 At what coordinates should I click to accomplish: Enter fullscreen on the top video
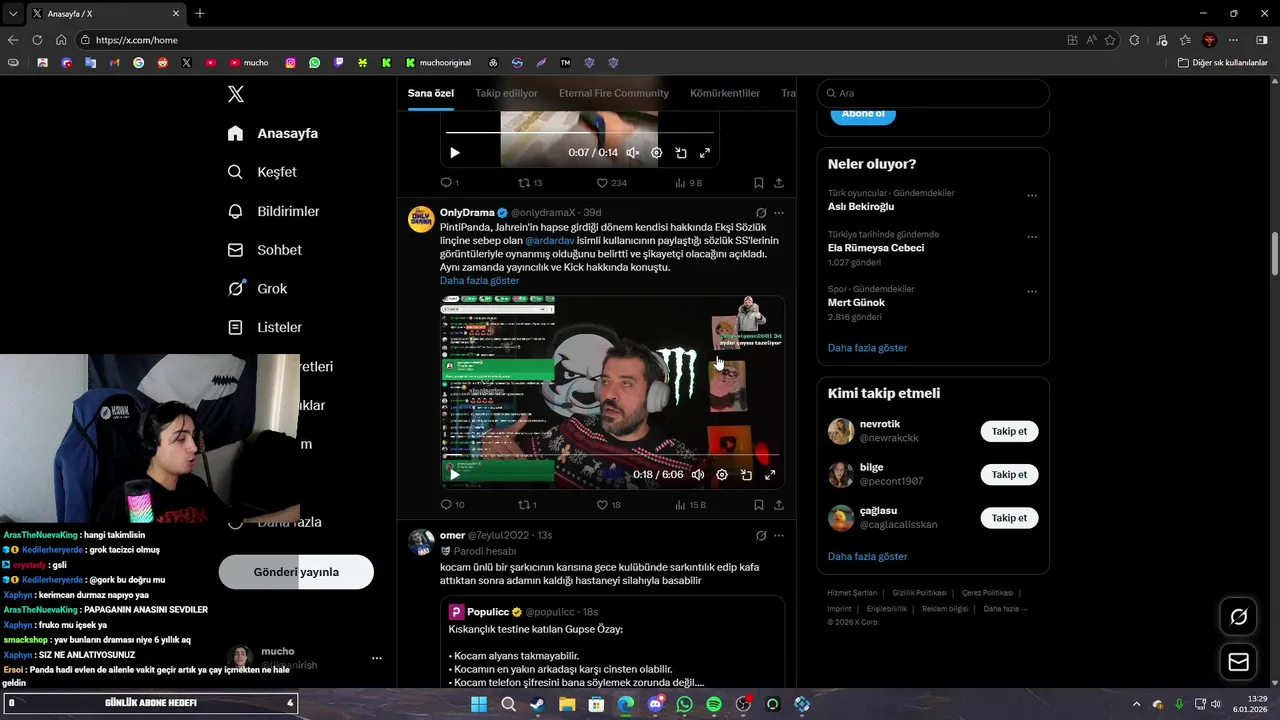tap(705, 153)
